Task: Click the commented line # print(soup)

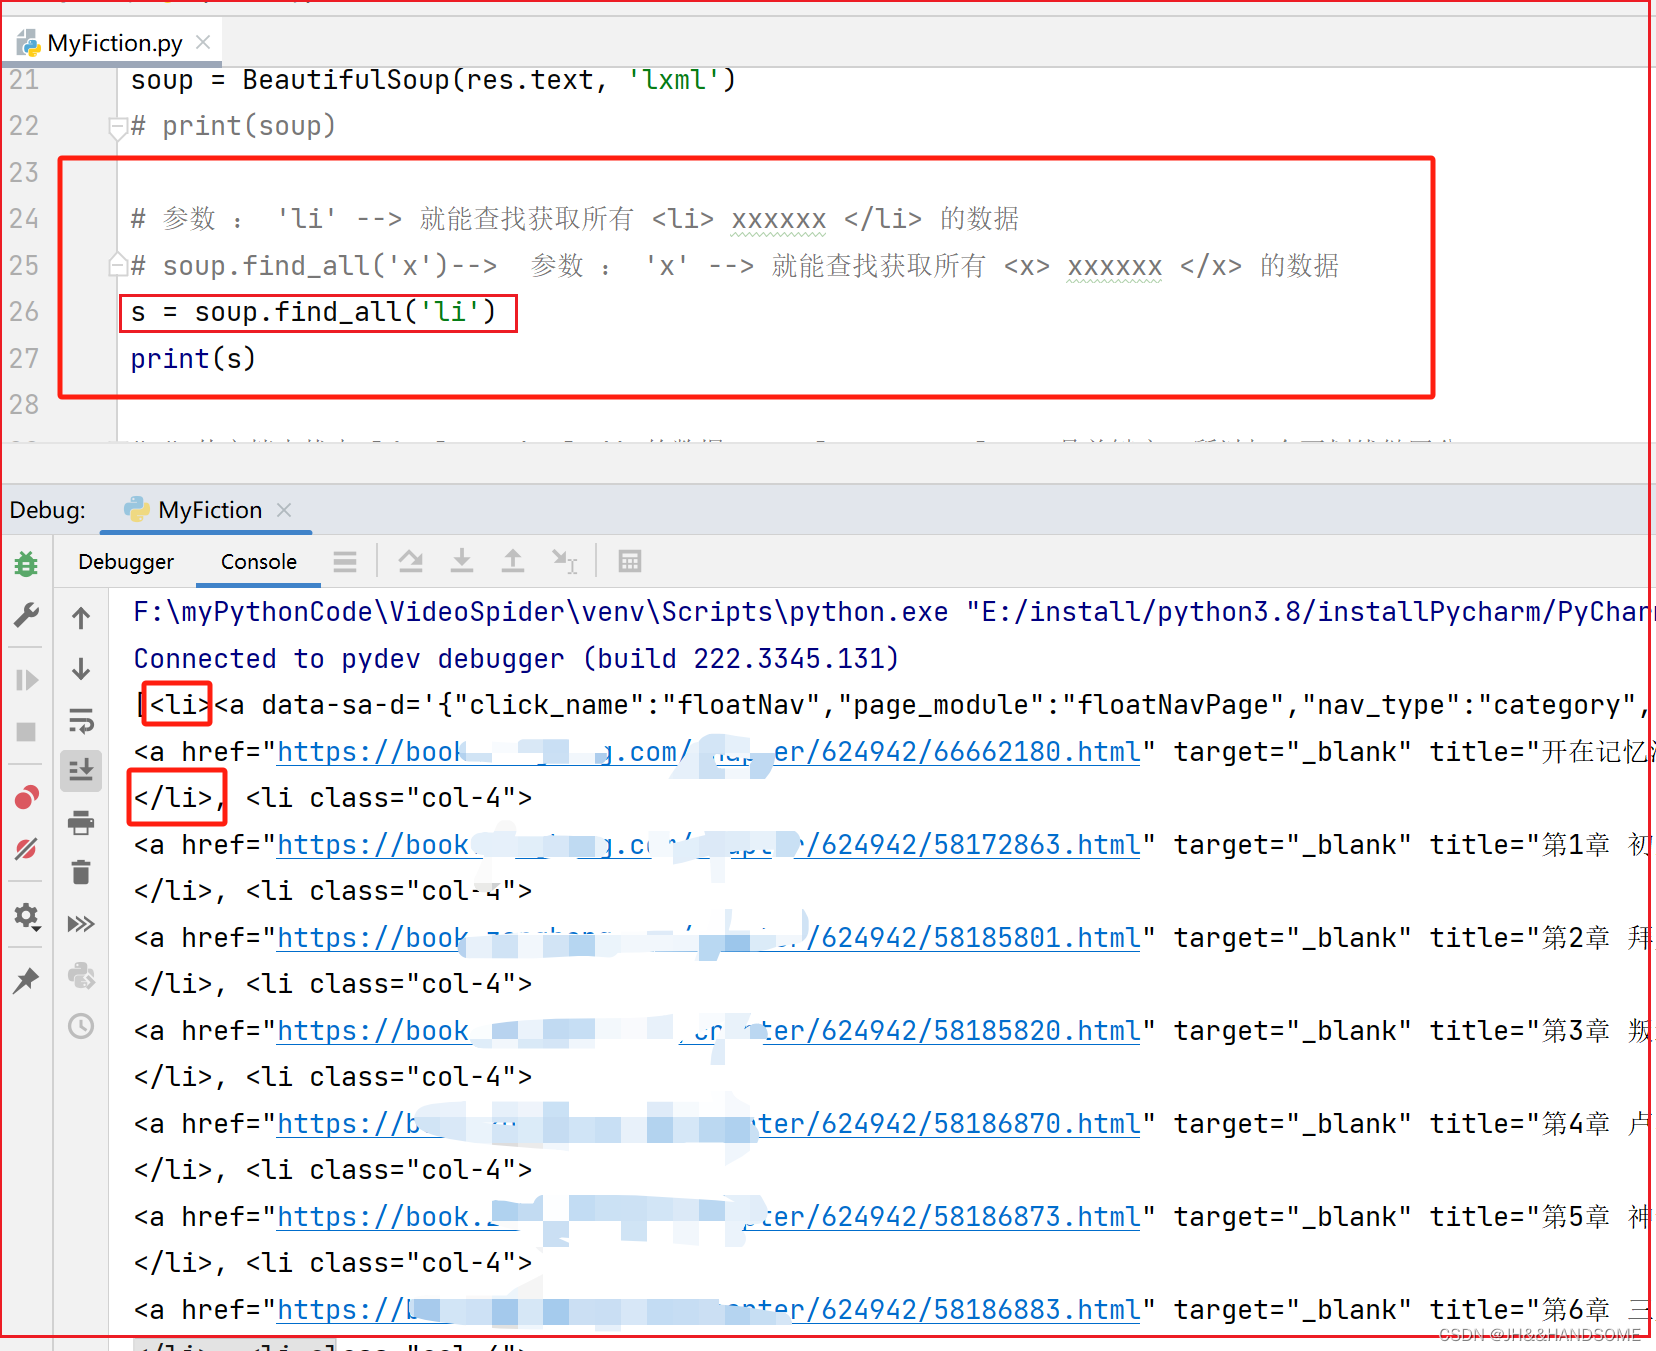Action: [233, 126]
